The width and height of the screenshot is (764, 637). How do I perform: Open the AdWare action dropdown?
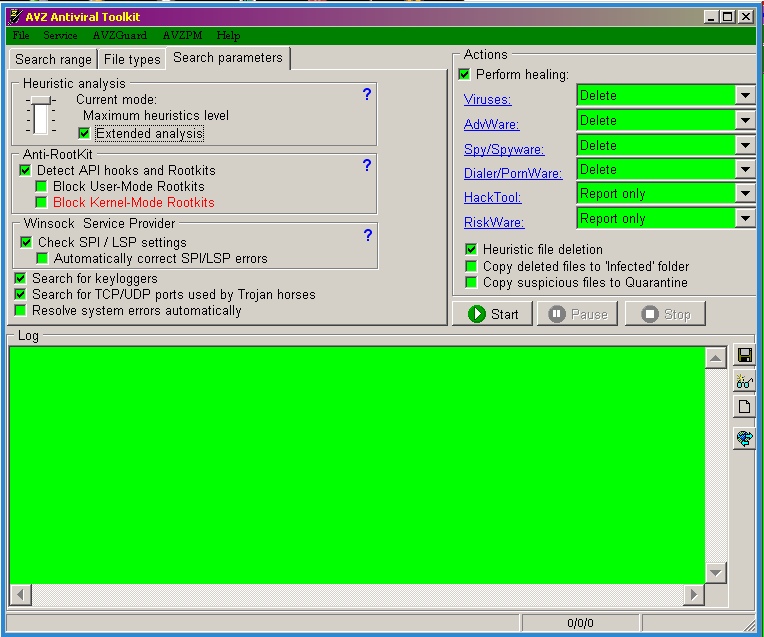745,120
